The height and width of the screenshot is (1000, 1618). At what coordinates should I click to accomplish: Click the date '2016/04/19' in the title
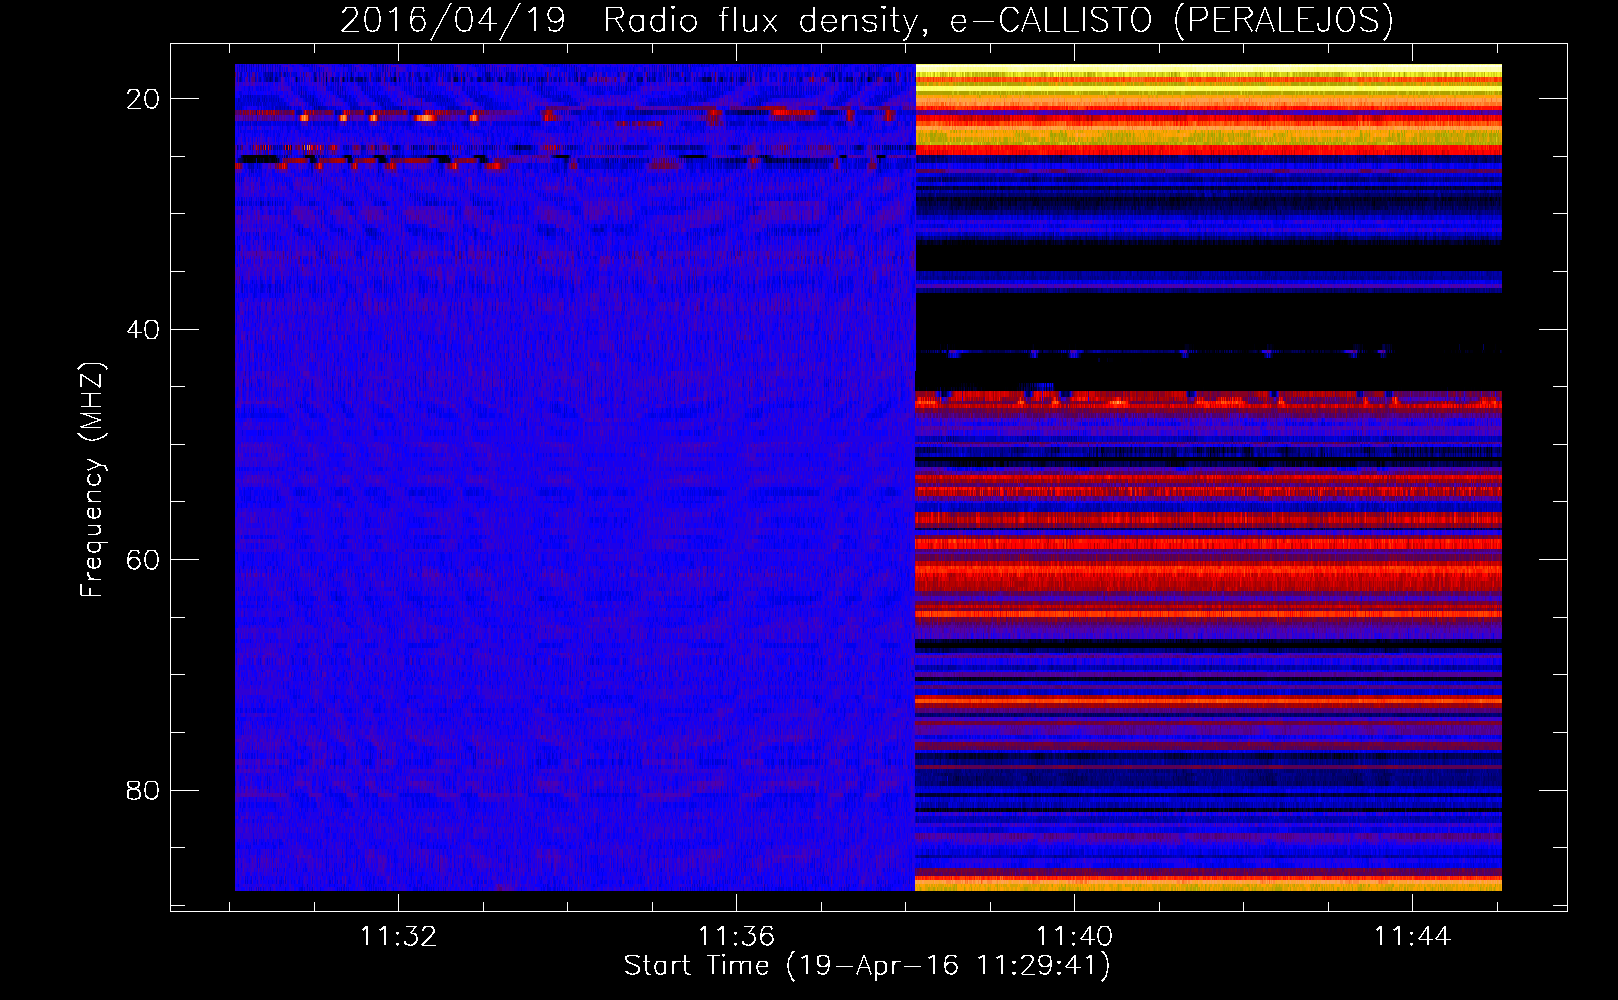[453, 20]
